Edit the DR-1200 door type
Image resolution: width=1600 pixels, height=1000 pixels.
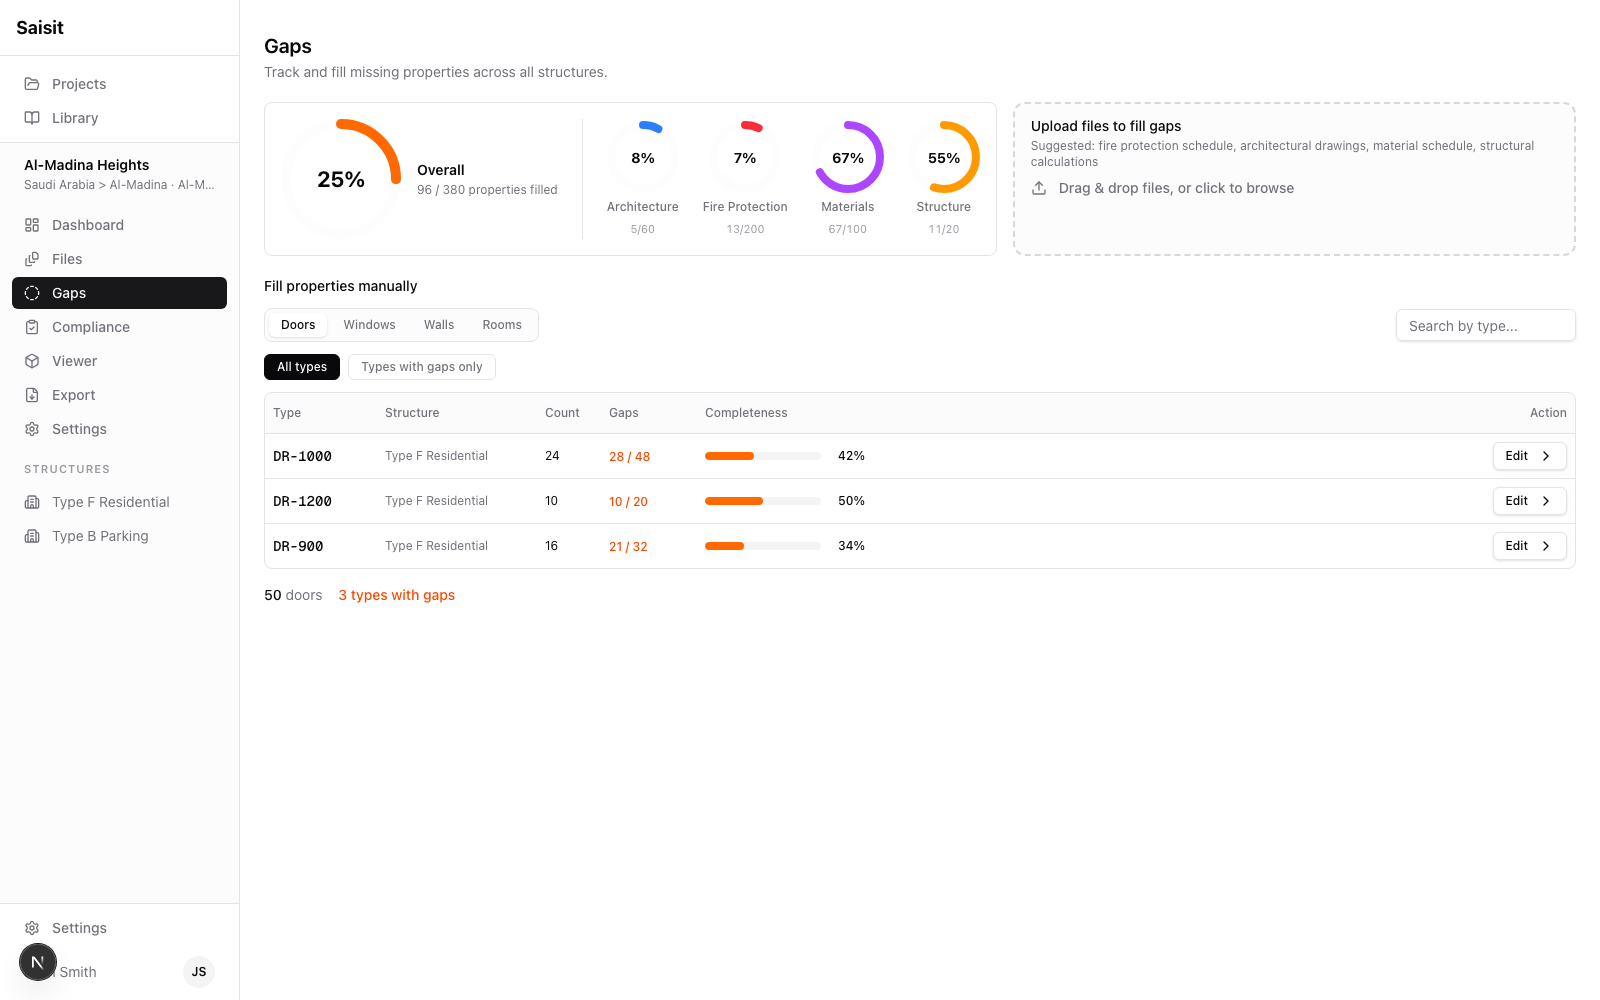[1529, 501]
